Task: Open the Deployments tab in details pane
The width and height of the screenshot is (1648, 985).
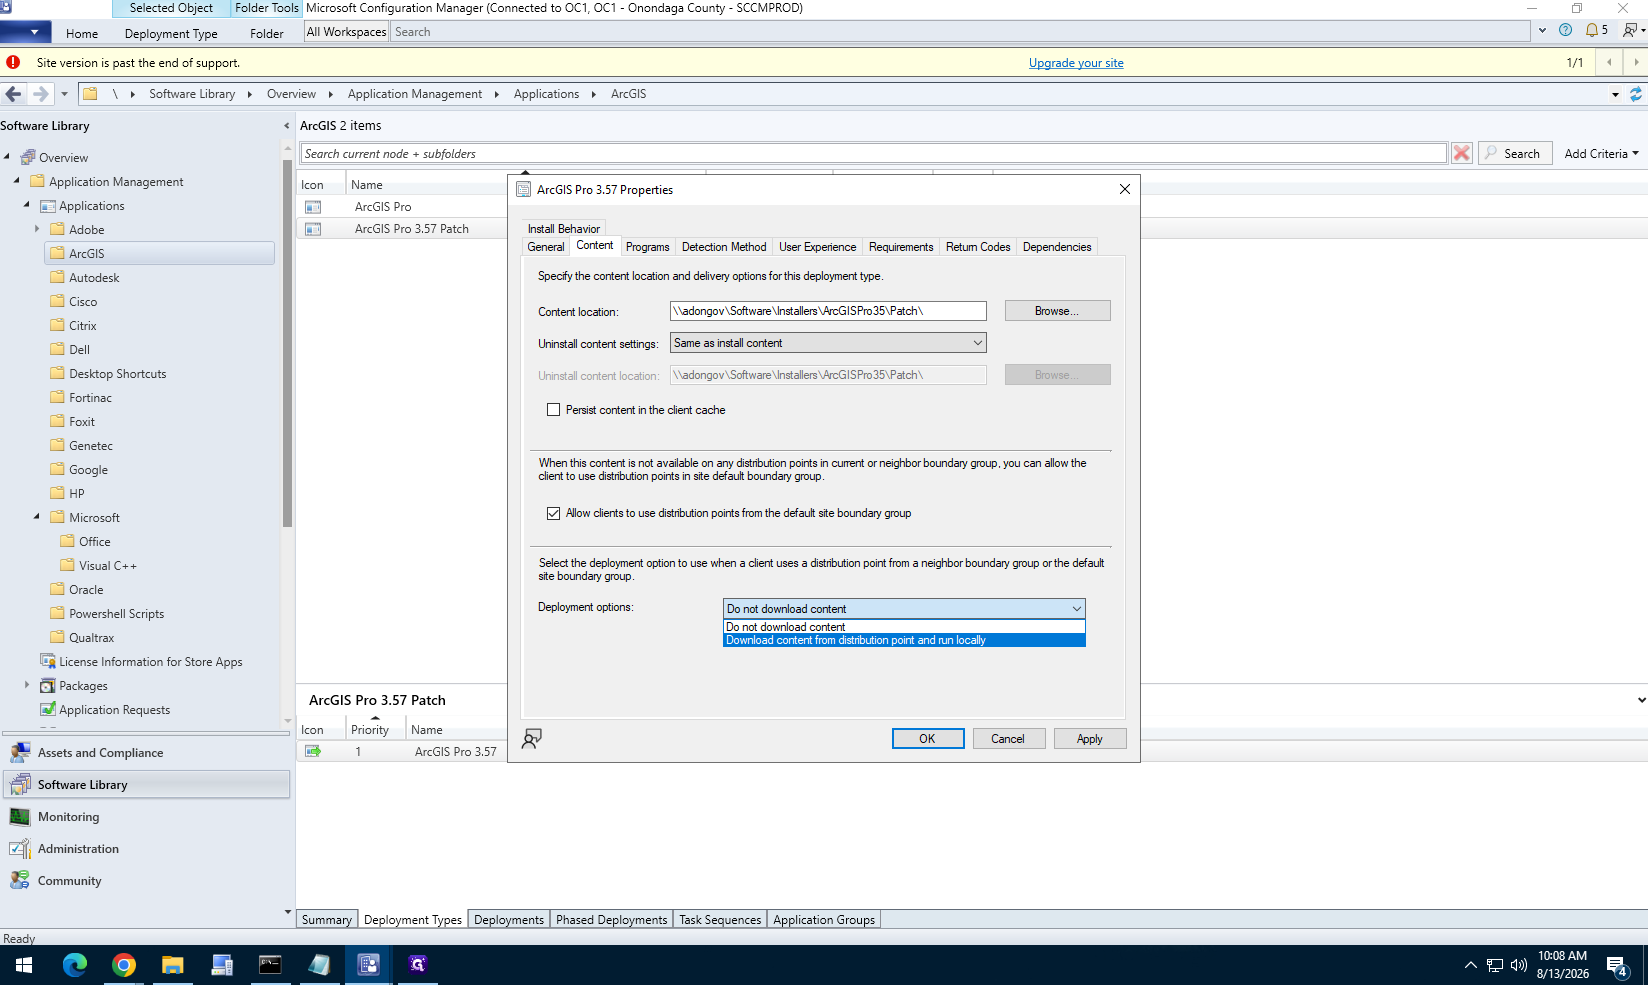Action: 509,920
